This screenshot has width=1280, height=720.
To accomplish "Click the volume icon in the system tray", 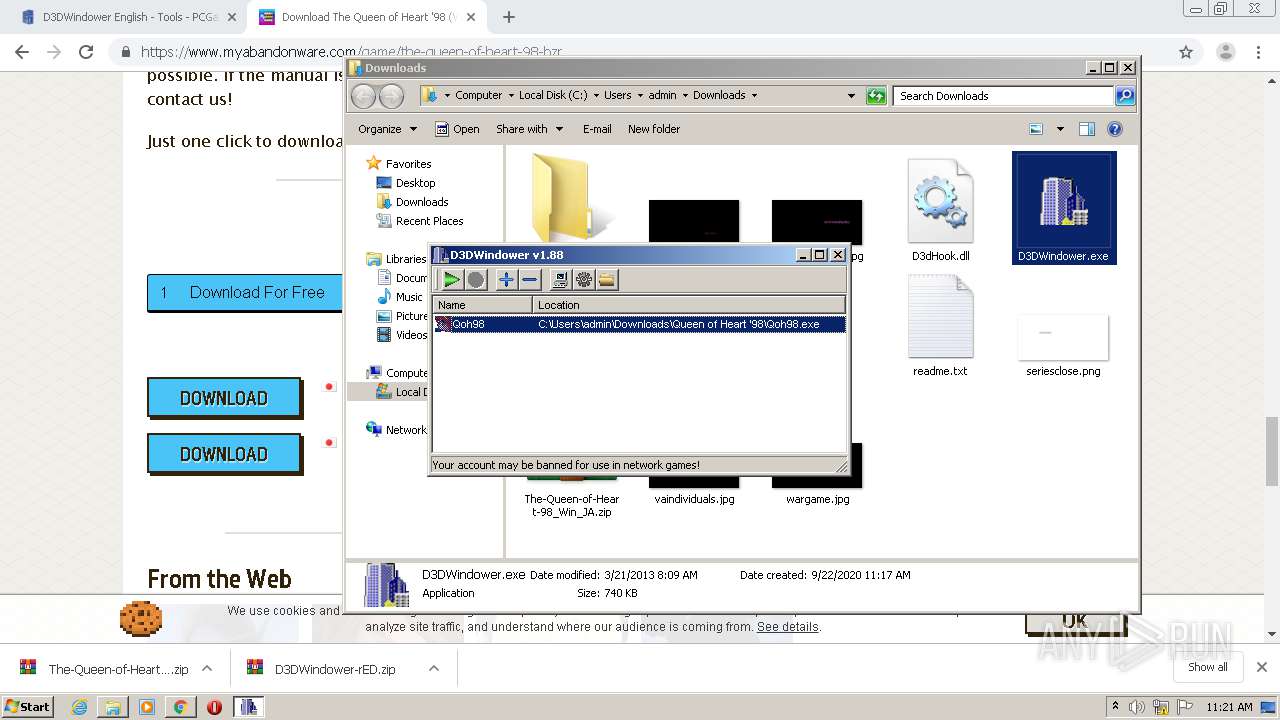I will [1137, 707].
